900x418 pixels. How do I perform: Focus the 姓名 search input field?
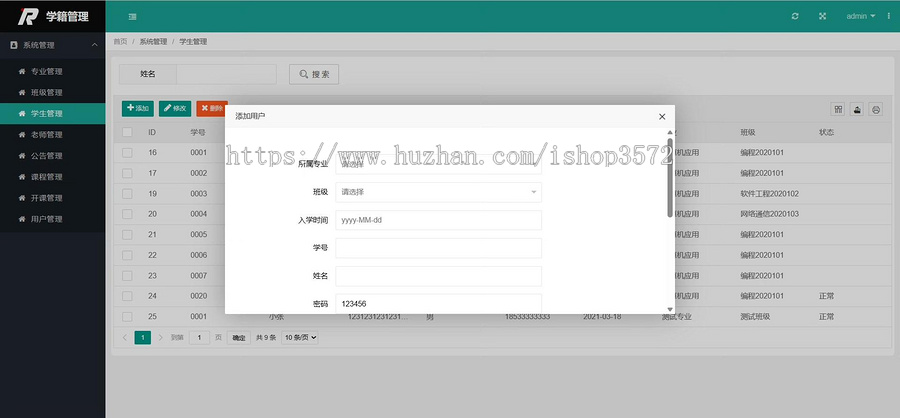coord(226,74)
